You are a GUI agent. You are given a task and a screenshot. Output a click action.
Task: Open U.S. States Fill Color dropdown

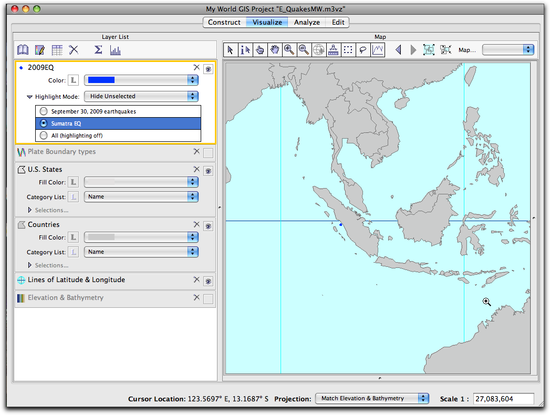(141, 182)
